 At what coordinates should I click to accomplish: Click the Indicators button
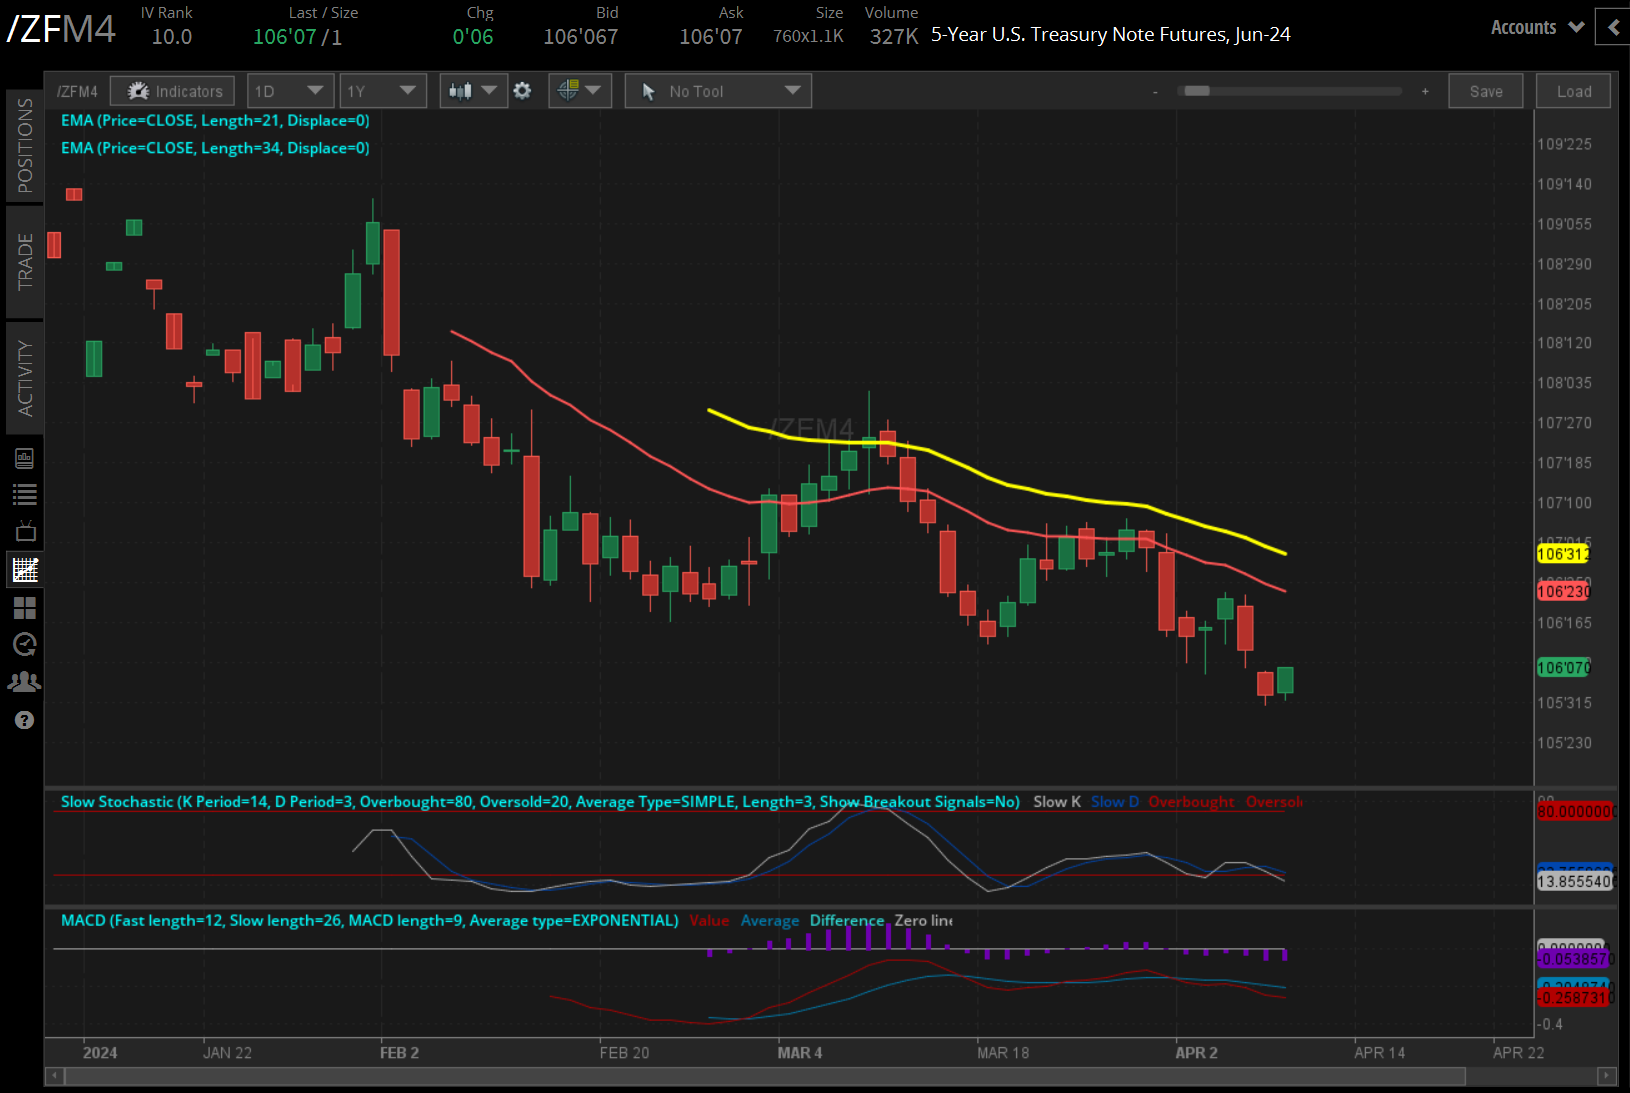pos(173,91)
